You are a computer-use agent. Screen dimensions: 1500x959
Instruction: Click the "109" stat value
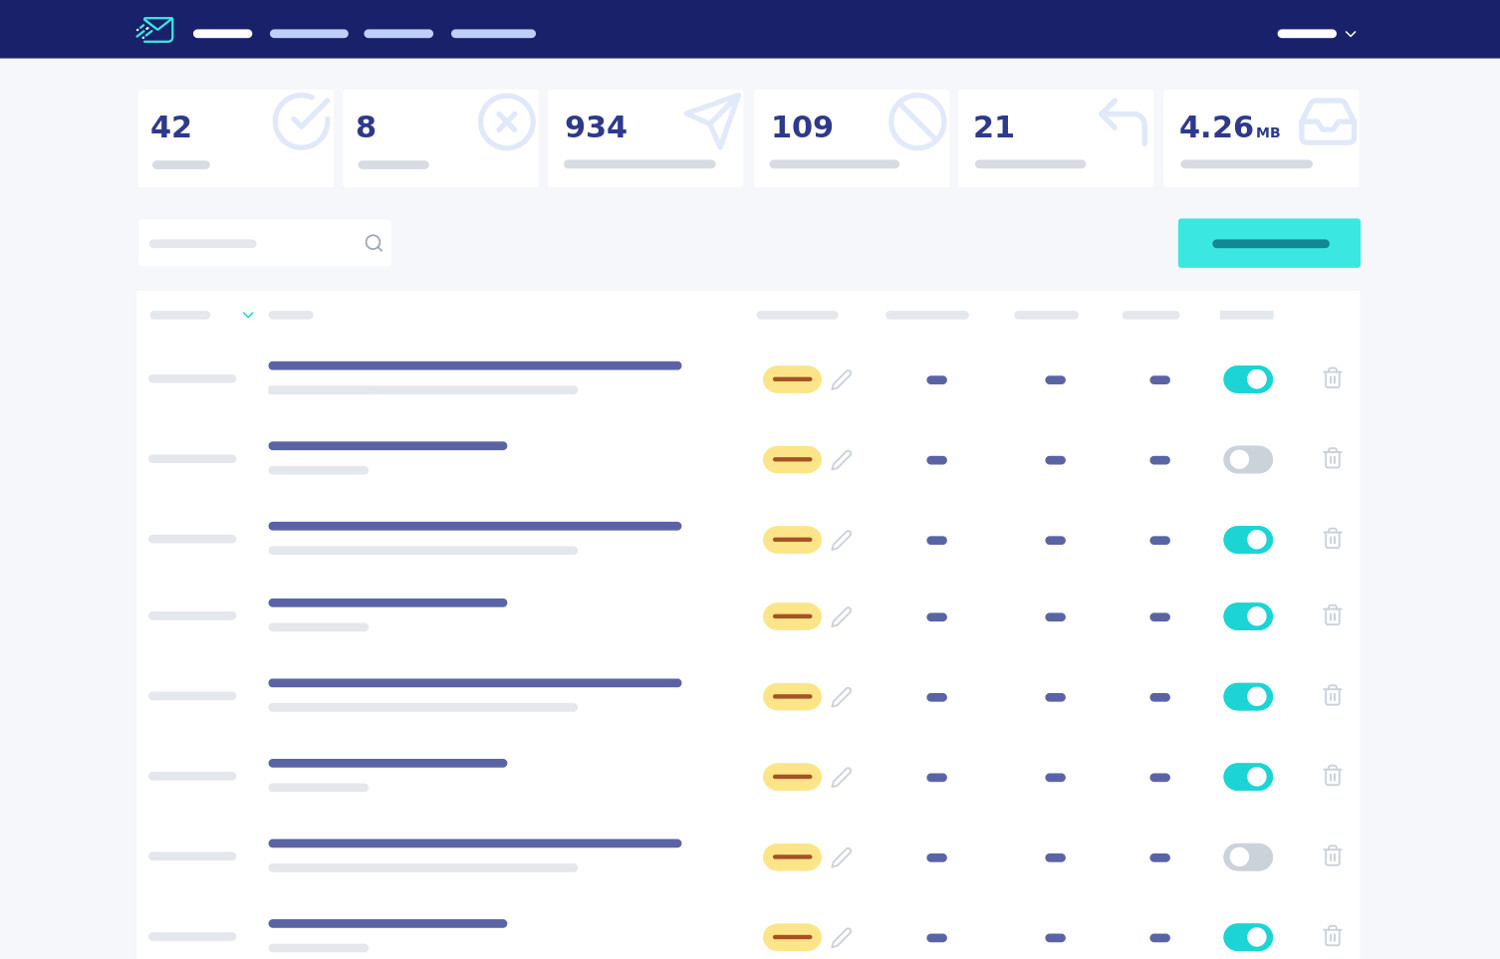click(802, 127)
